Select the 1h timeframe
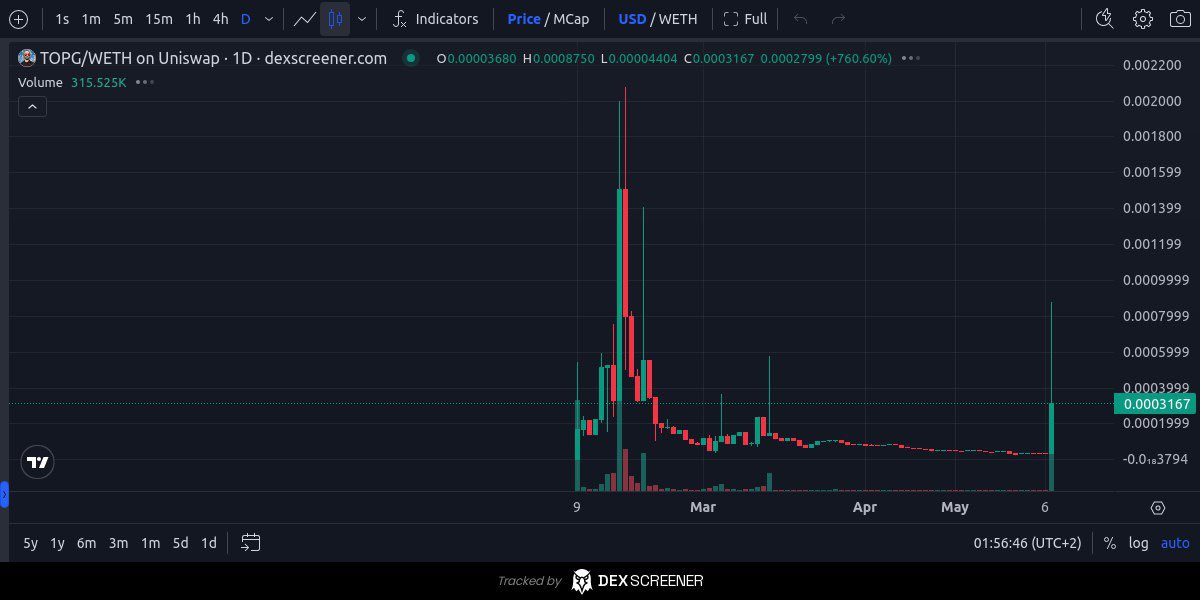The height and width of the screenshot is (600, 1200). pos(193,19)
